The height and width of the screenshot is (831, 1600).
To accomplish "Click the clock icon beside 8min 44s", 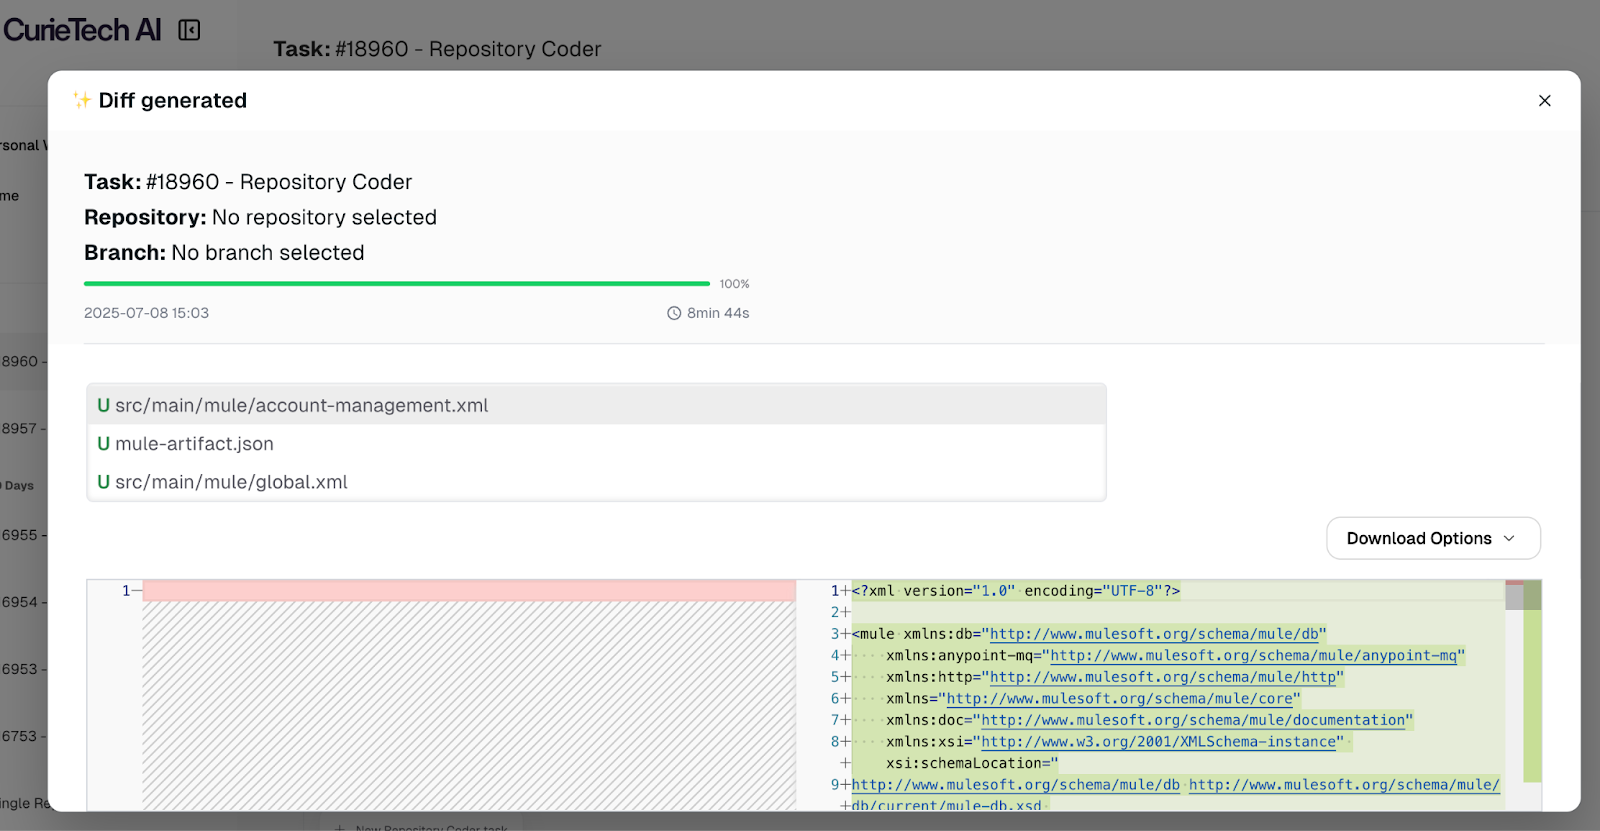I will coord(674,313).
